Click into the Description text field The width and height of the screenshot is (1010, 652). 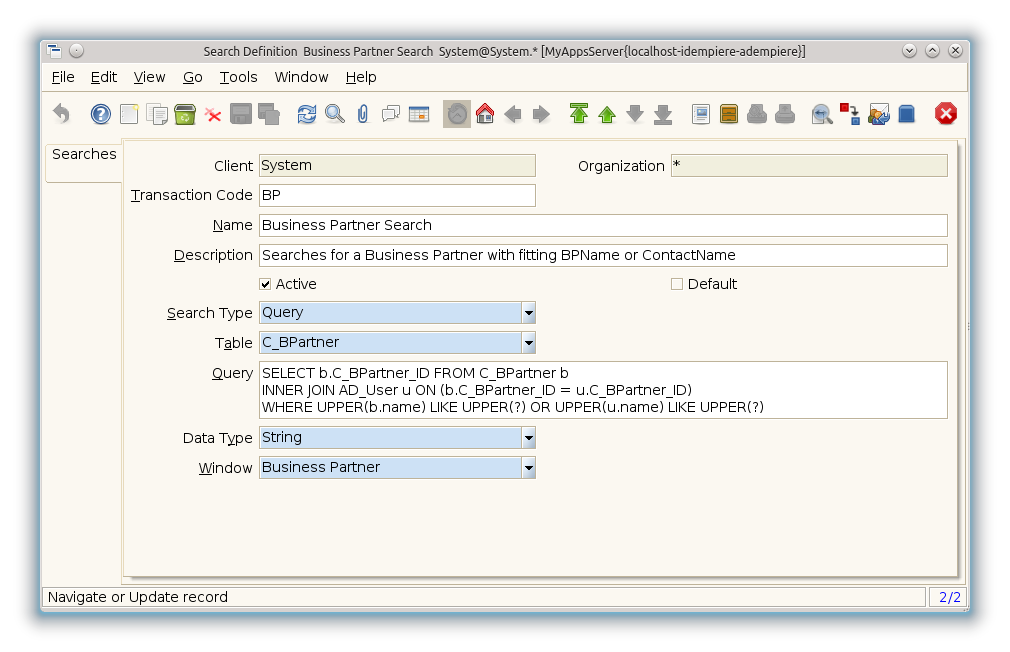coord(602,255)
